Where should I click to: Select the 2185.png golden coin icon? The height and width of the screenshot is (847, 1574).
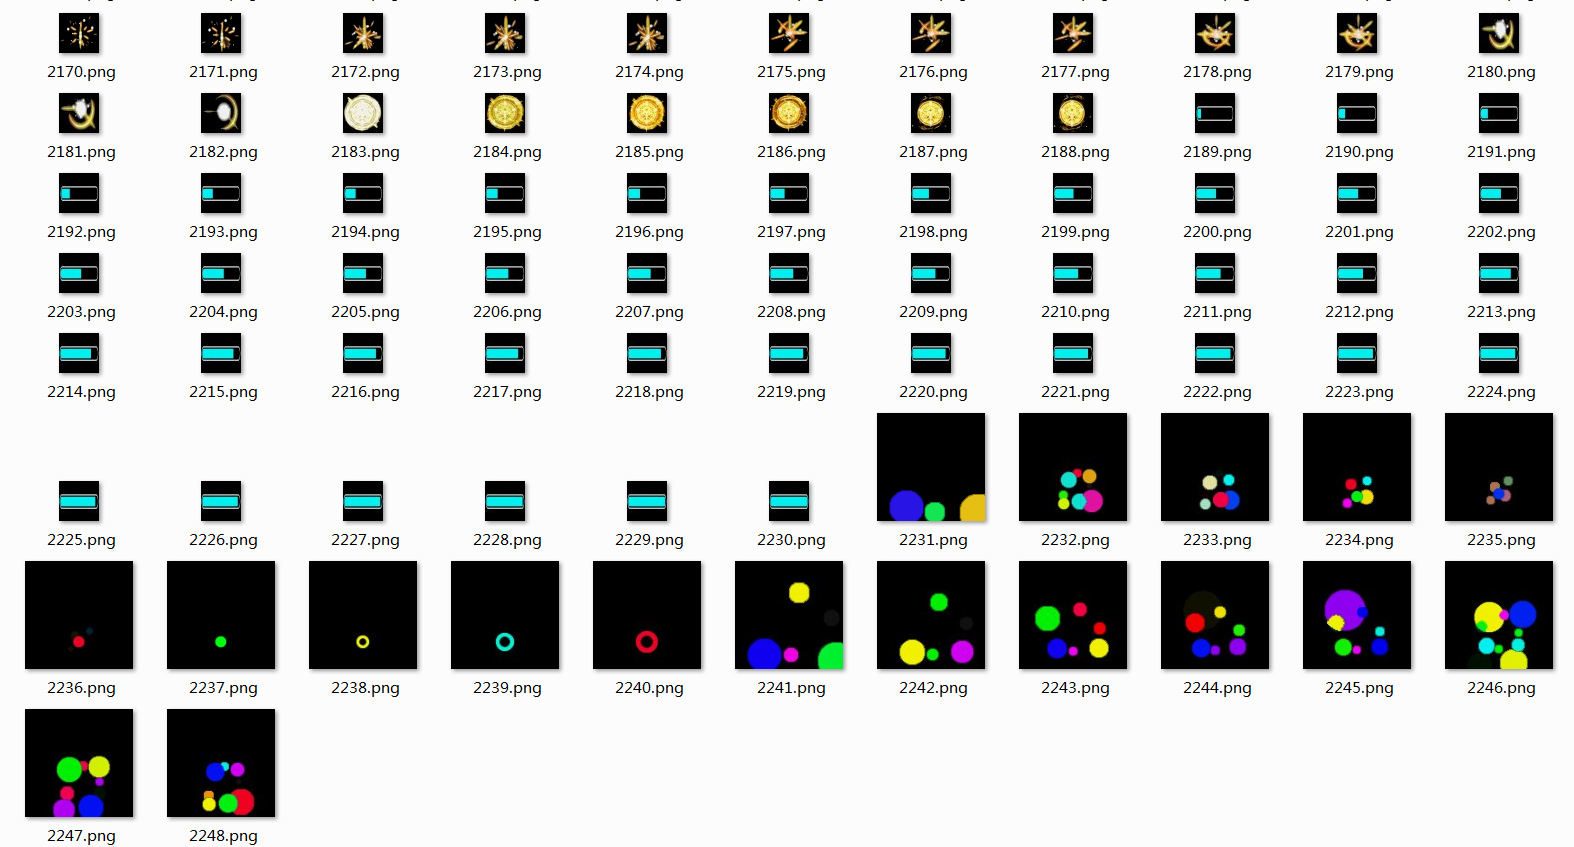[x=647, y=114]
